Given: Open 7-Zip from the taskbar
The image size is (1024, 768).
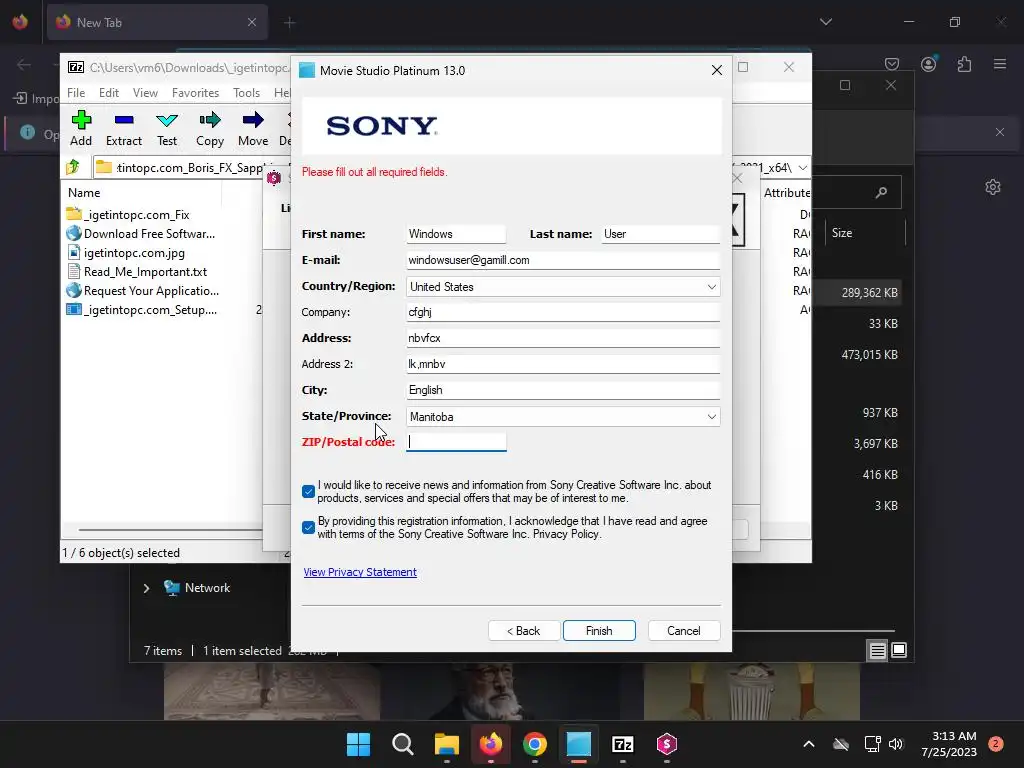Looking at the screenshot, I should coord(622,744).
